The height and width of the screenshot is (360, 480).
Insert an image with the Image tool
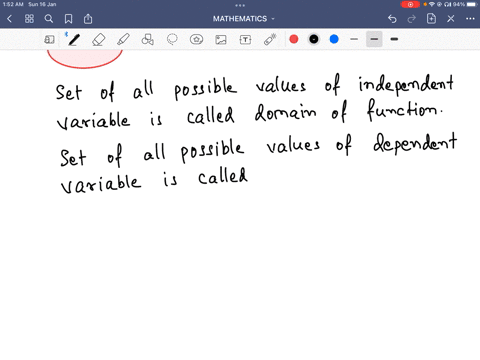pyautogui.click(x=221, y=40)
